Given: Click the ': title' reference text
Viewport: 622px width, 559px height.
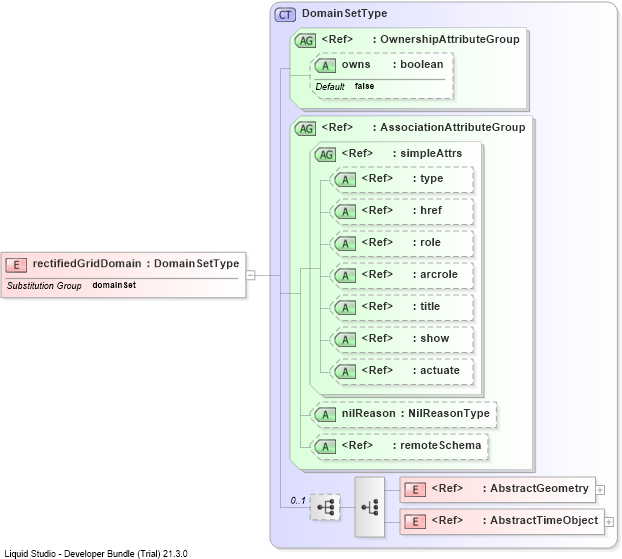Looking at the screenshot, I should click(x=426, y=306).
